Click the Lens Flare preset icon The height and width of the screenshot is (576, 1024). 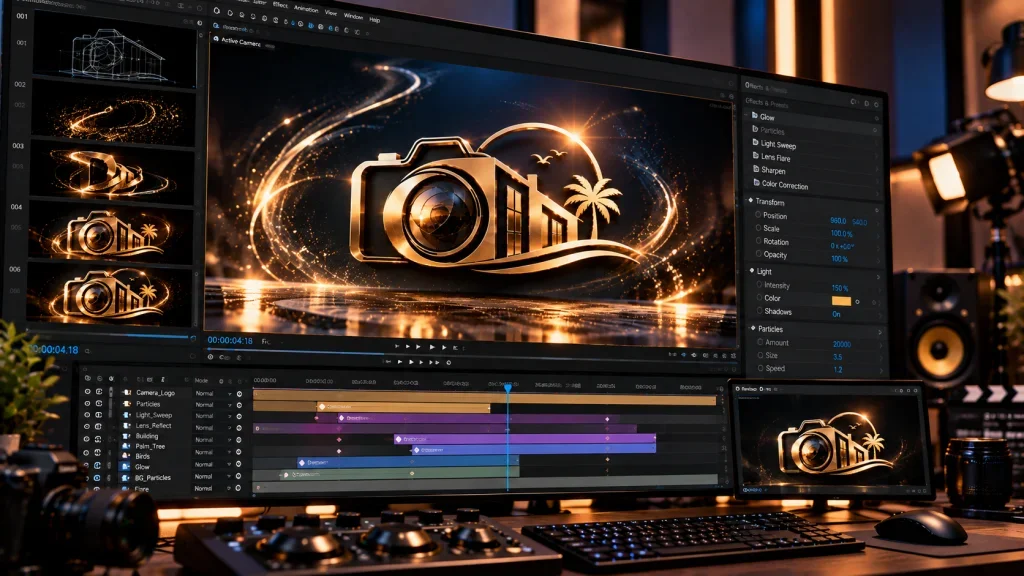point(756,155)
